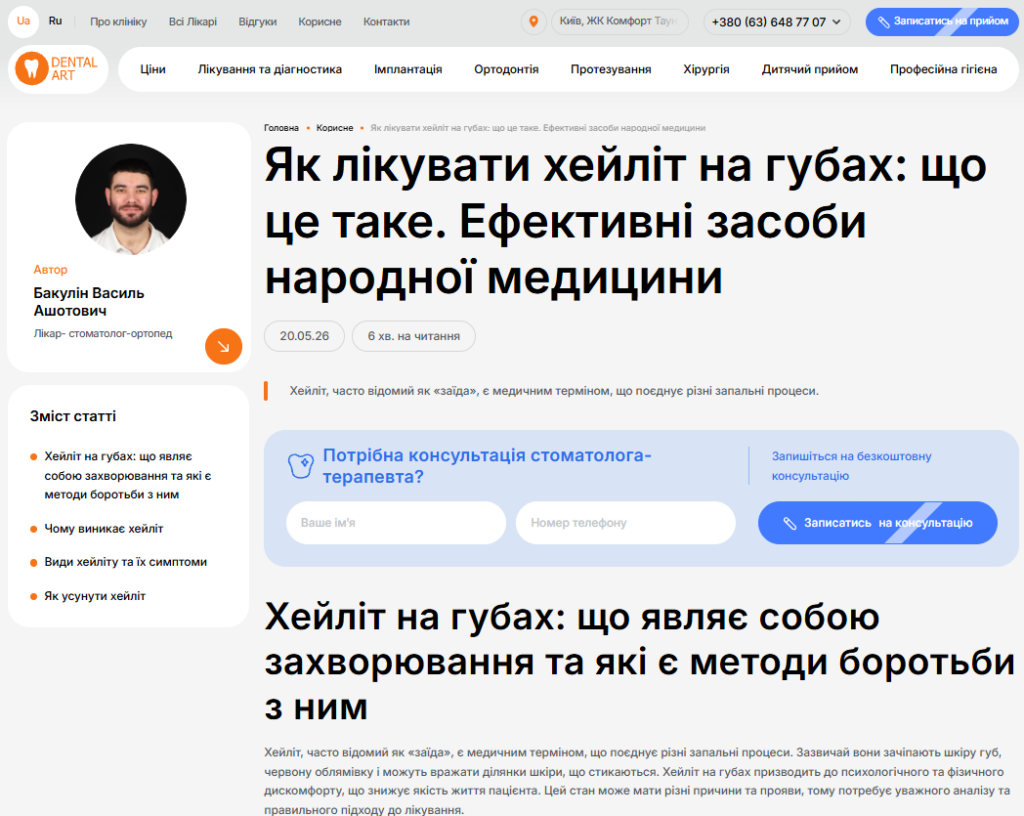
Task: Open Про клініку menu item
Action: coord(118,22)
